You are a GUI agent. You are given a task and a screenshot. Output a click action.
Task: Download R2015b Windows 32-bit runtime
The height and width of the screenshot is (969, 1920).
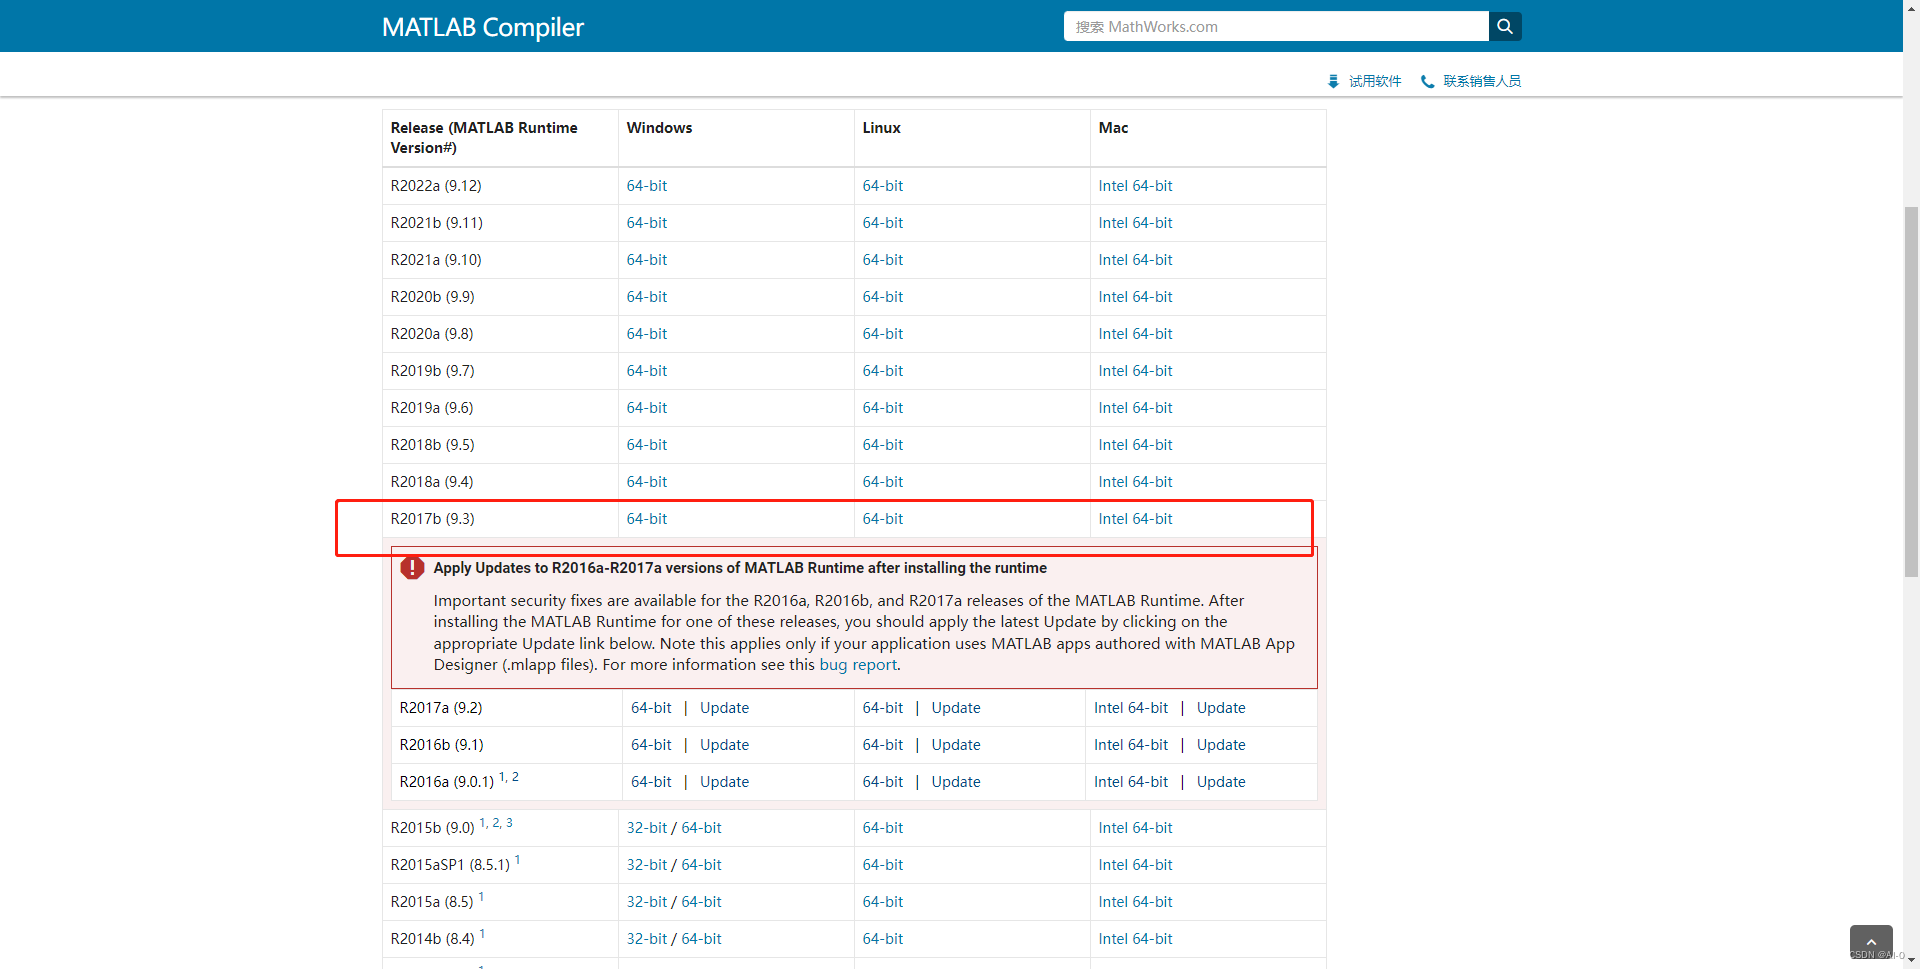(647, 828)
